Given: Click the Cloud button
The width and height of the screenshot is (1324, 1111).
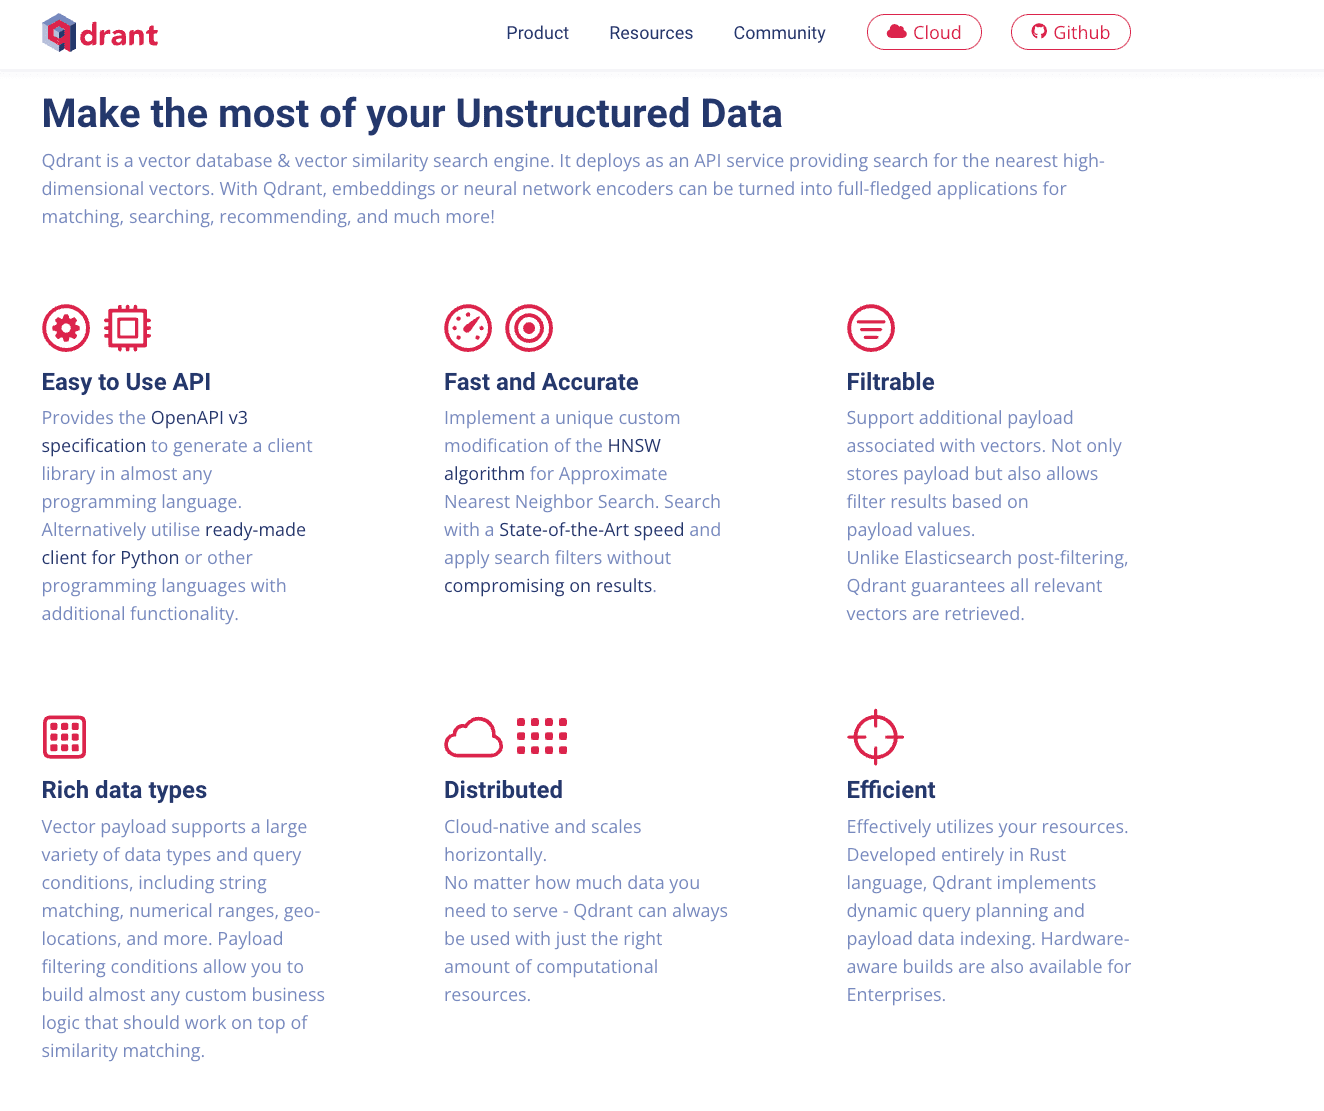Looking at the screenshot, I should (924, 32).
